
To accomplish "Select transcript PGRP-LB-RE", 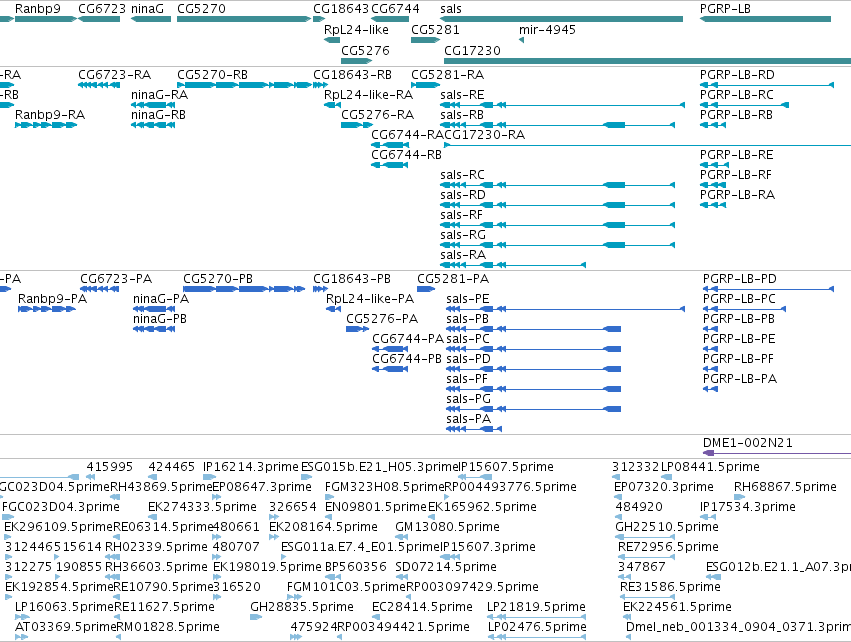I will (x=714, y=165).
